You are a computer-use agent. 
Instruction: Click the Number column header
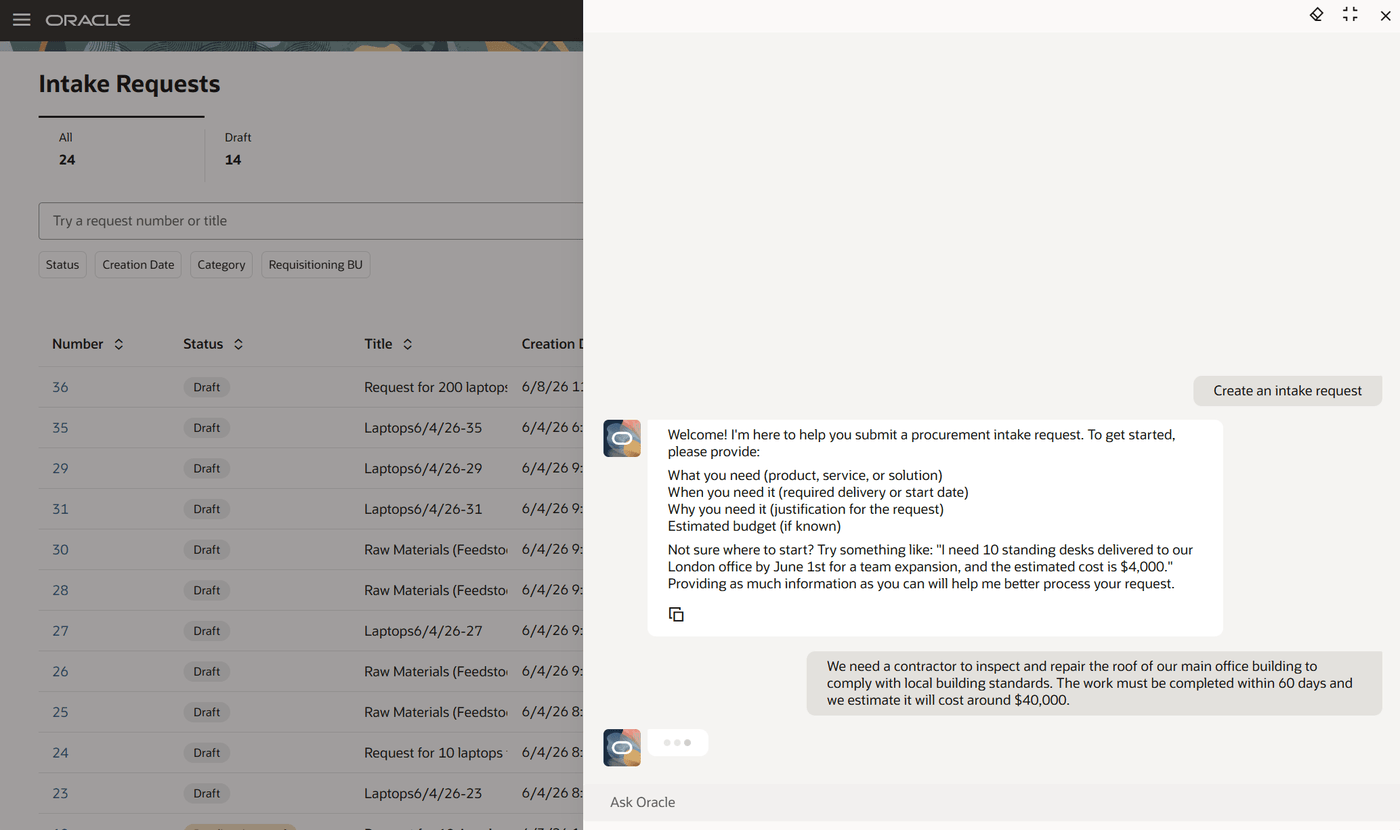click(x=78, y=344)
